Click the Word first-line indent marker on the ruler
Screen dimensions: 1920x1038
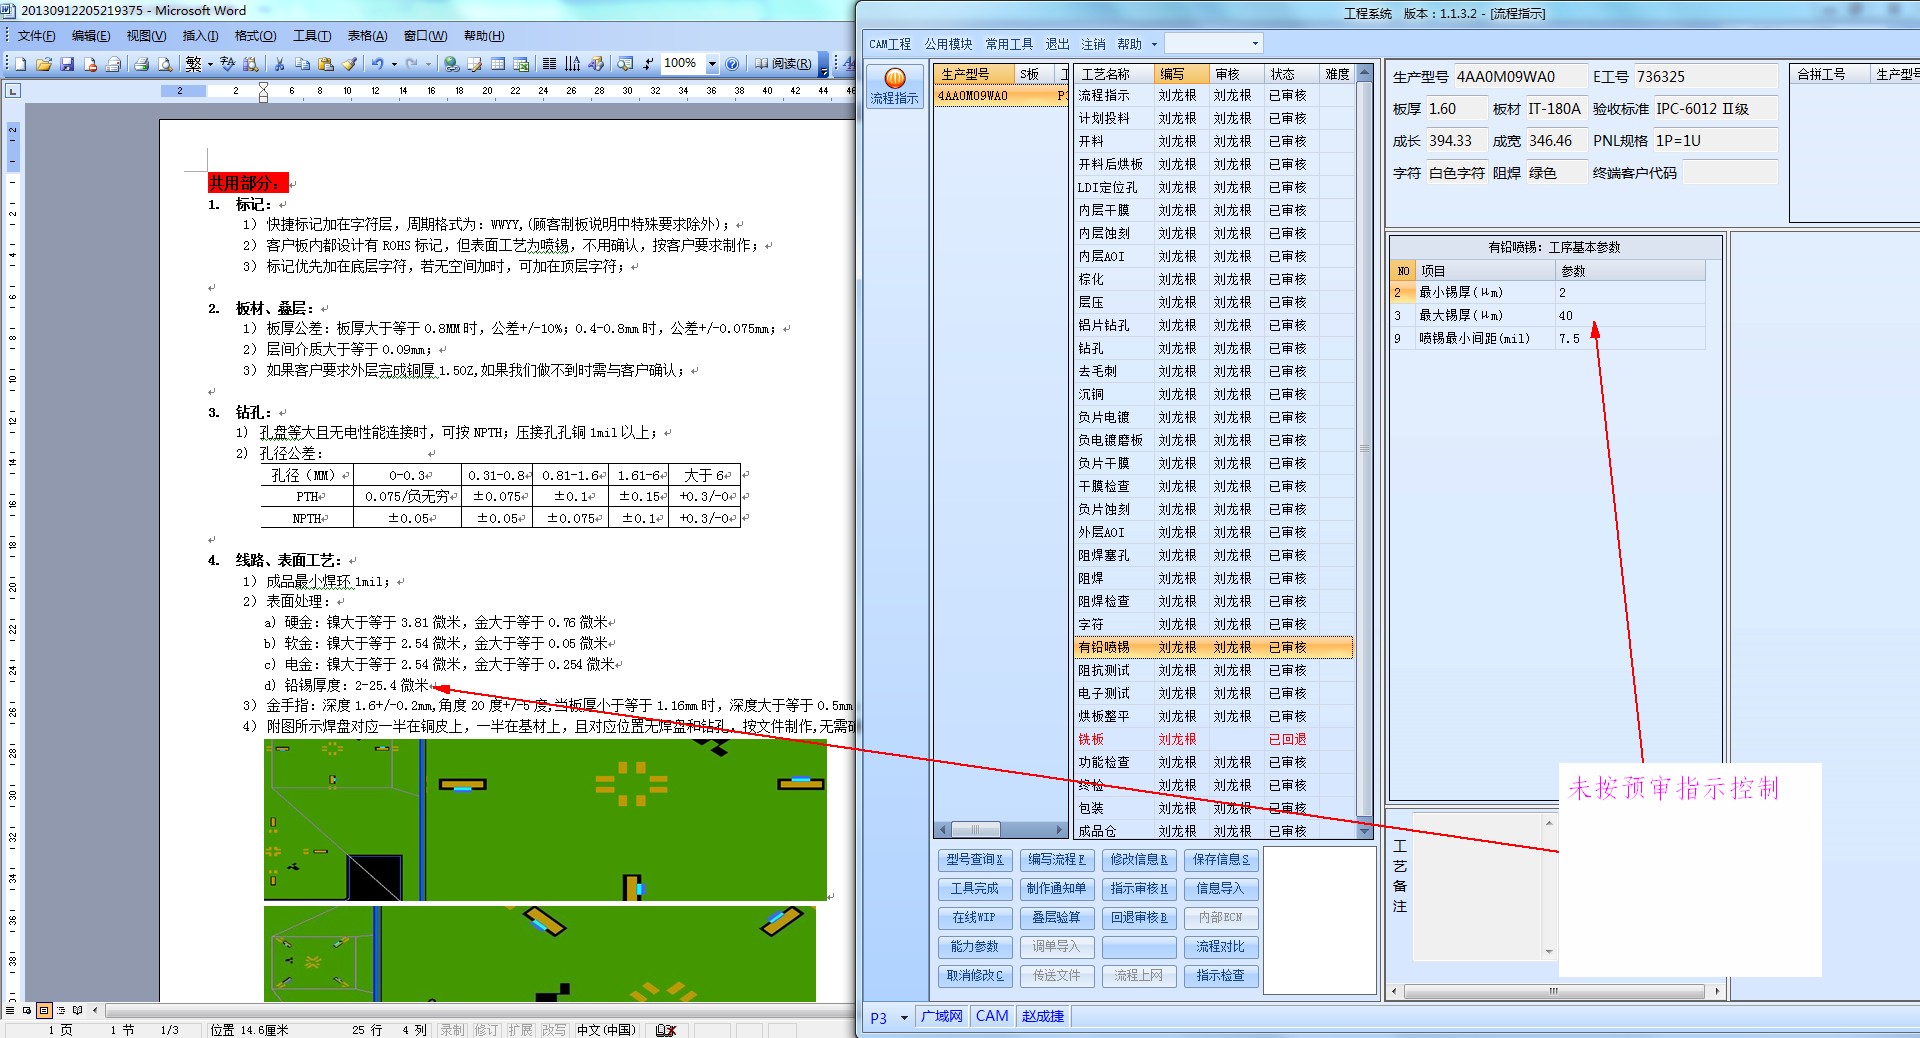(x=263, y=86)
